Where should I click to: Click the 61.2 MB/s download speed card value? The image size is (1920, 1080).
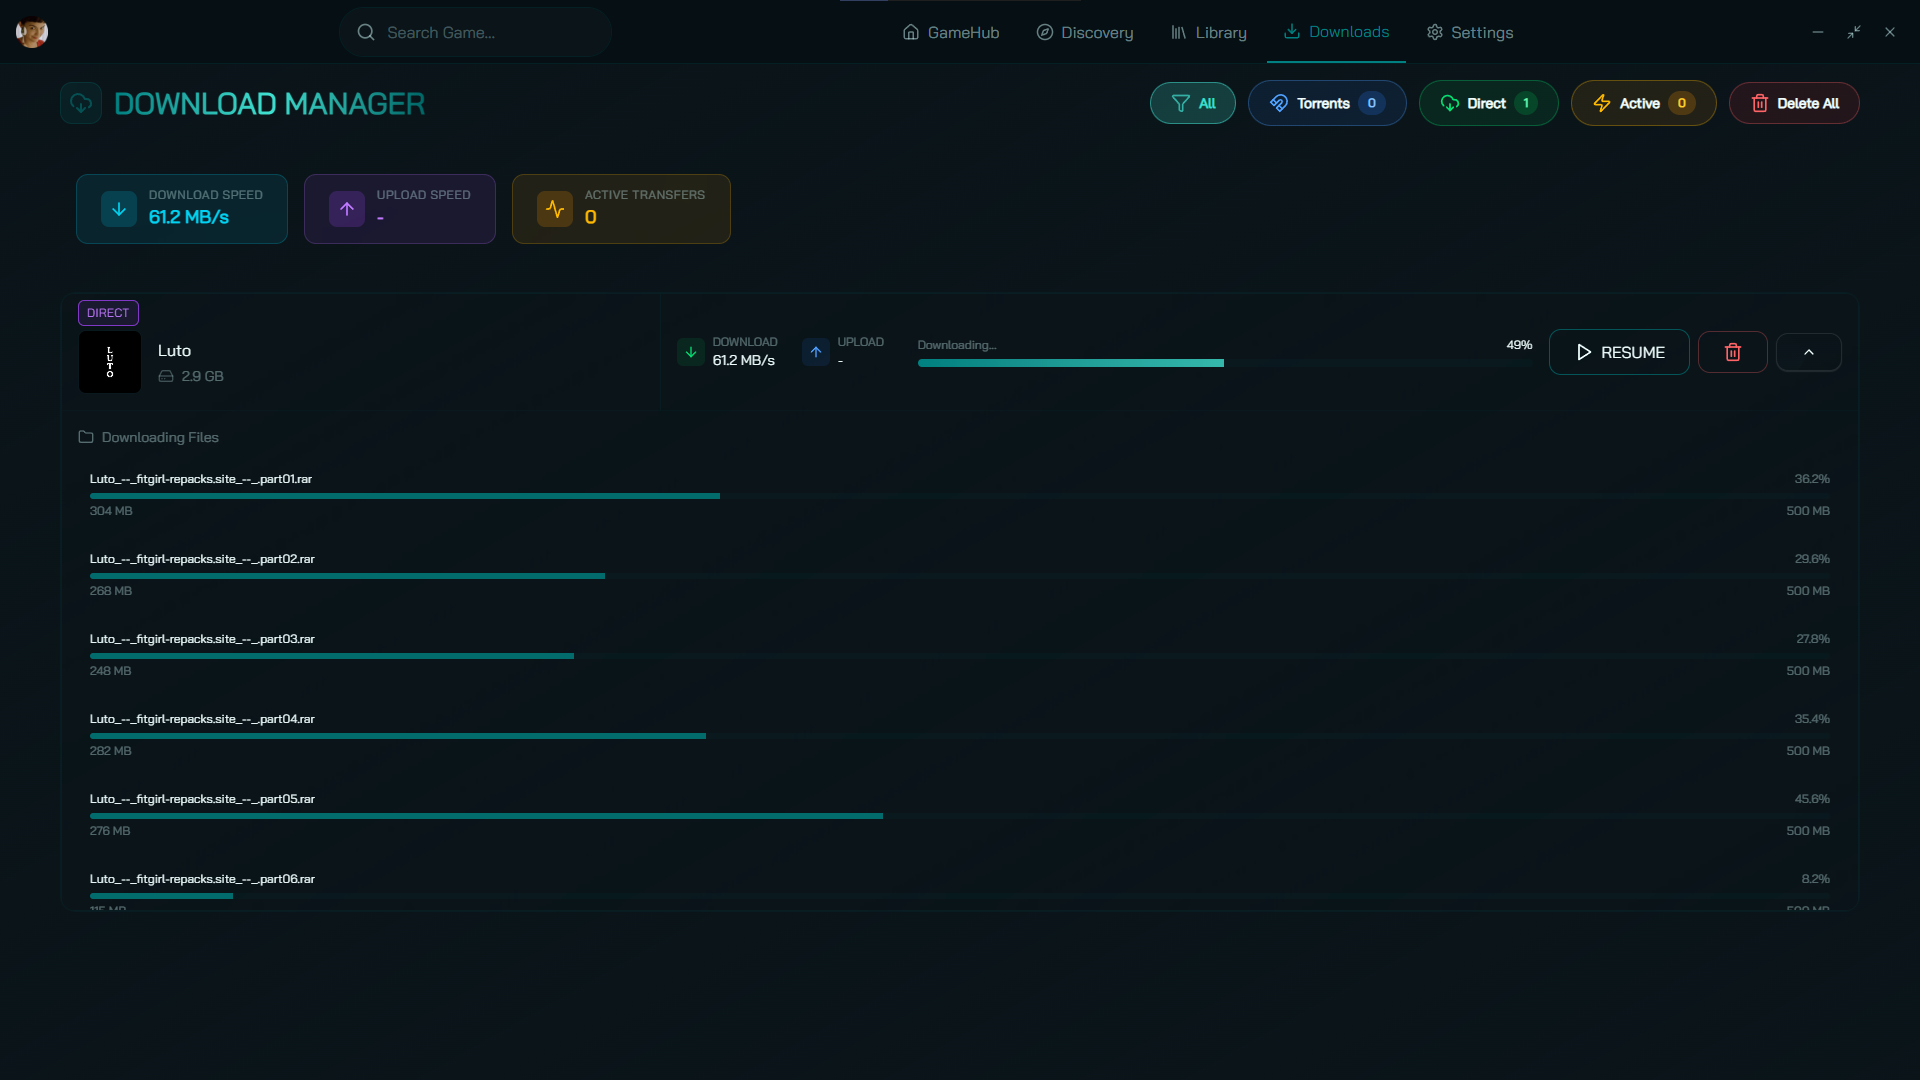[189, 217]
